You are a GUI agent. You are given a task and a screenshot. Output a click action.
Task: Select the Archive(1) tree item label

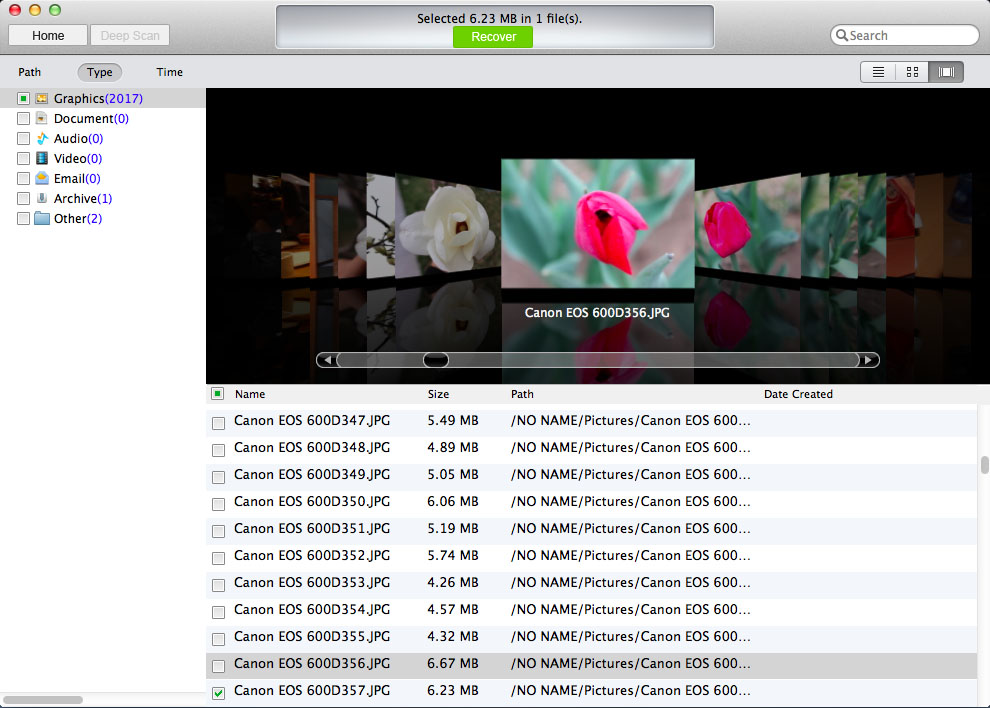(83, 198)
